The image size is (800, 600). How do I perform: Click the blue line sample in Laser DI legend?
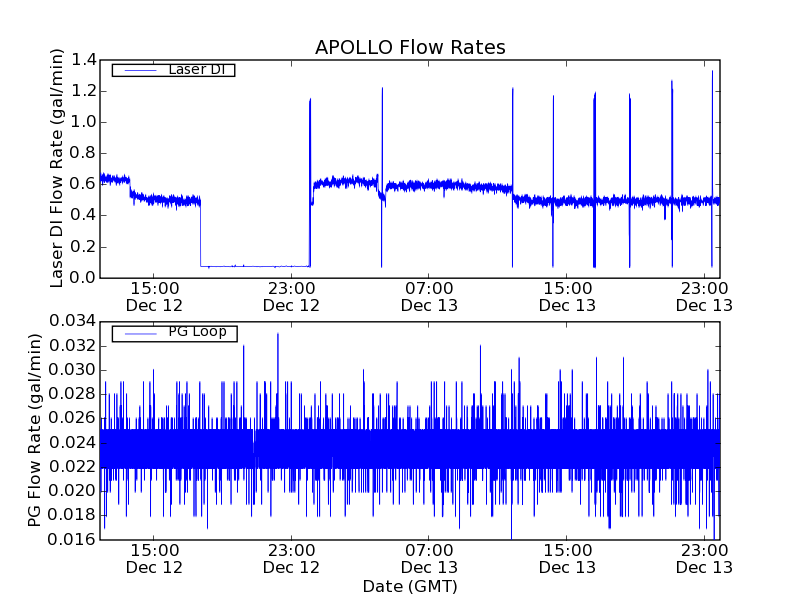tap(140, 70)
